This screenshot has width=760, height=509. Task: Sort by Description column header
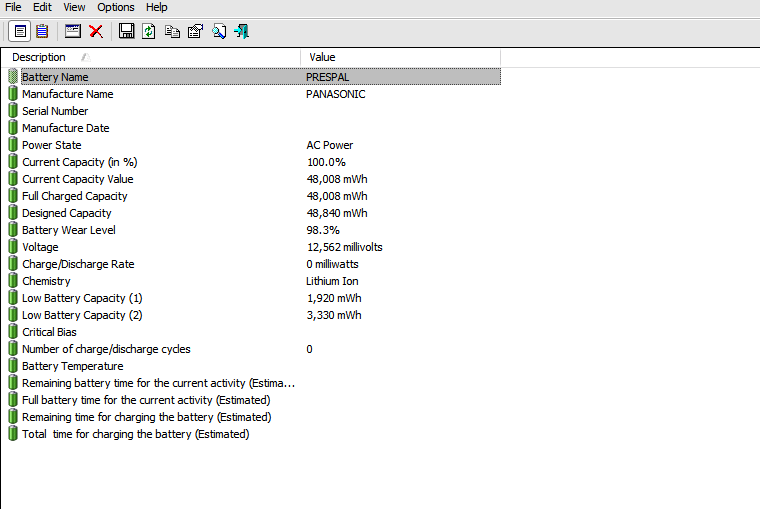pos(151,57)
